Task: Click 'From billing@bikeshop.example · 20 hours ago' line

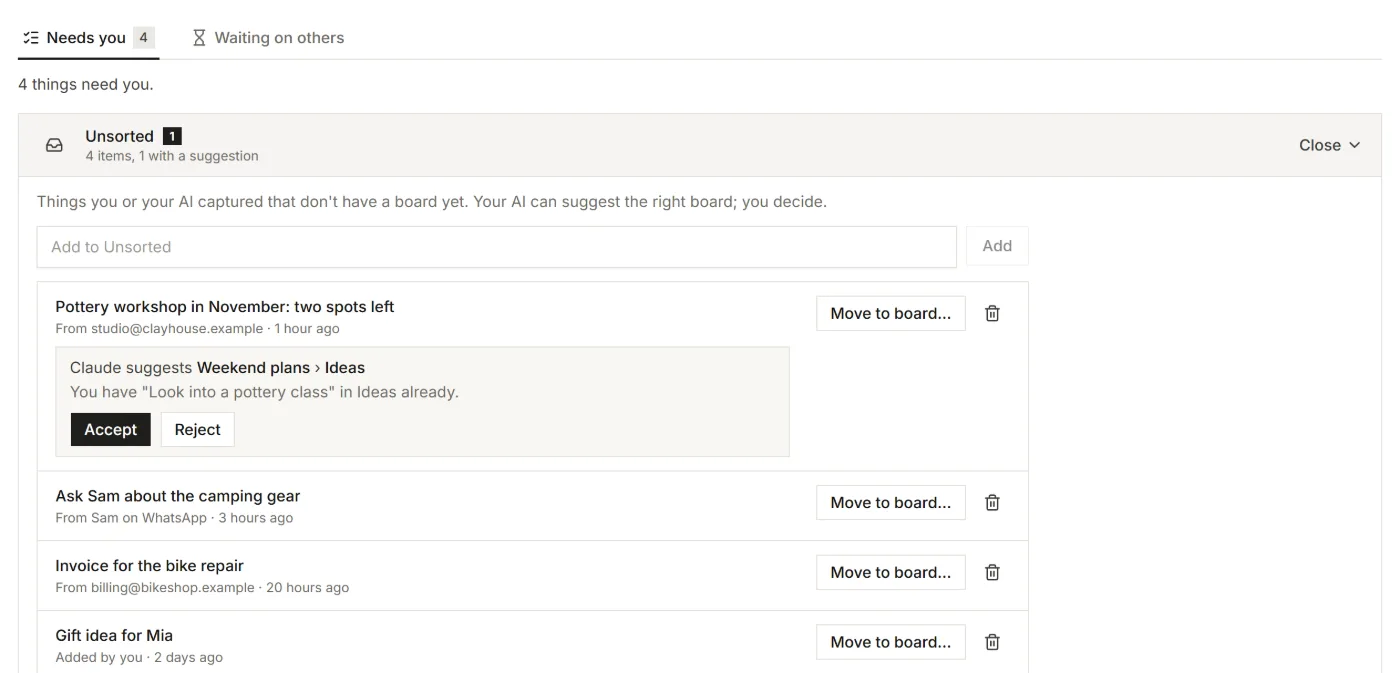Action: pos(202,588)
